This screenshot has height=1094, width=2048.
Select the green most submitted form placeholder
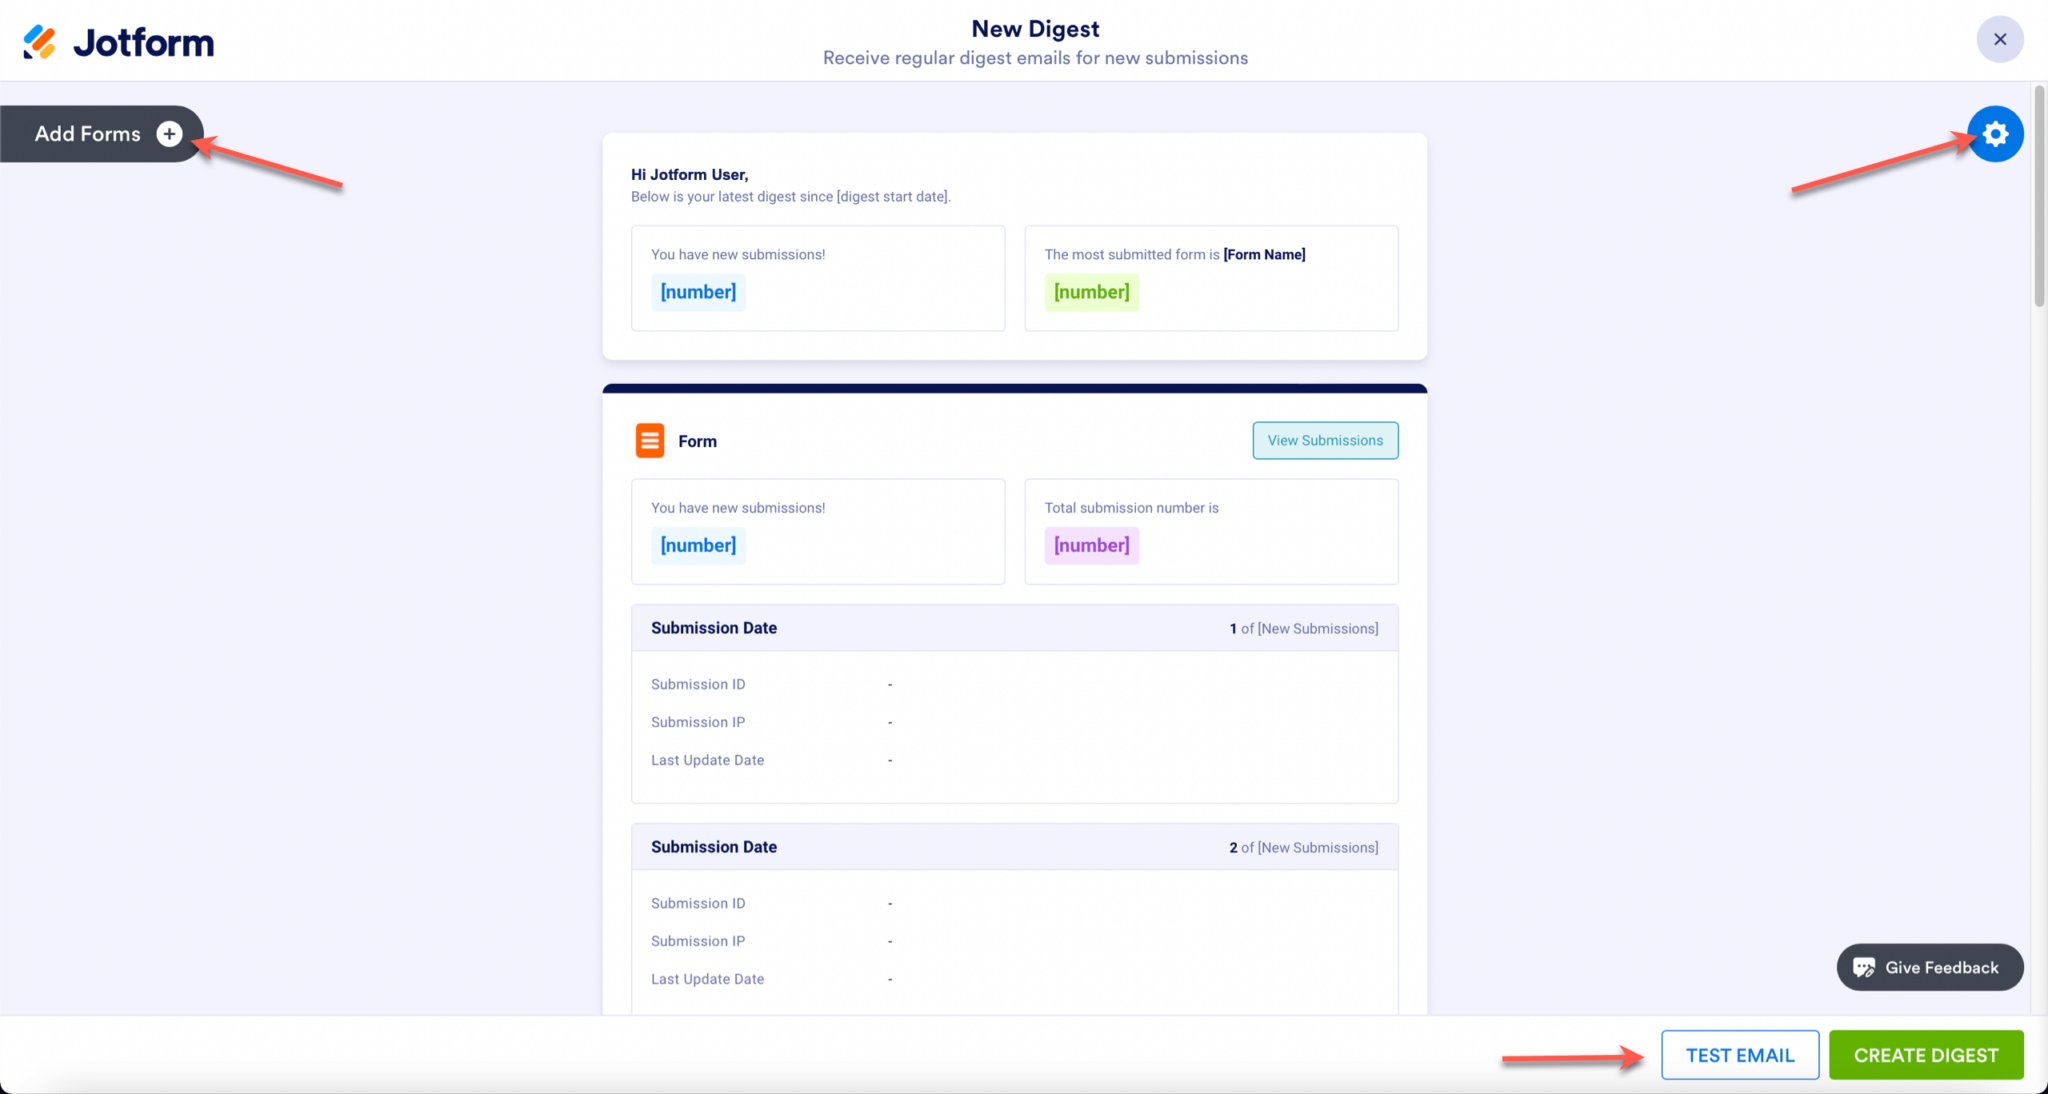(1091, 292)
